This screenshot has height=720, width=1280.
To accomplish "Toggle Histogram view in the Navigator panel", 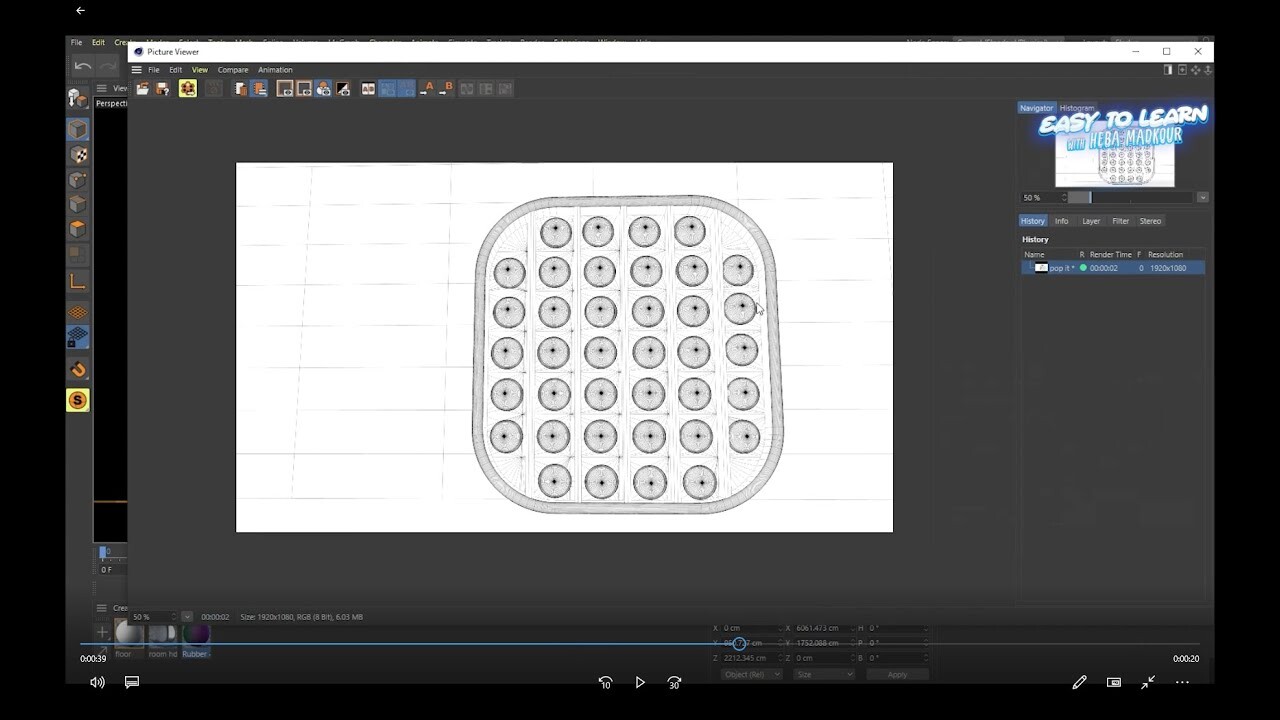I will 1077,107.
